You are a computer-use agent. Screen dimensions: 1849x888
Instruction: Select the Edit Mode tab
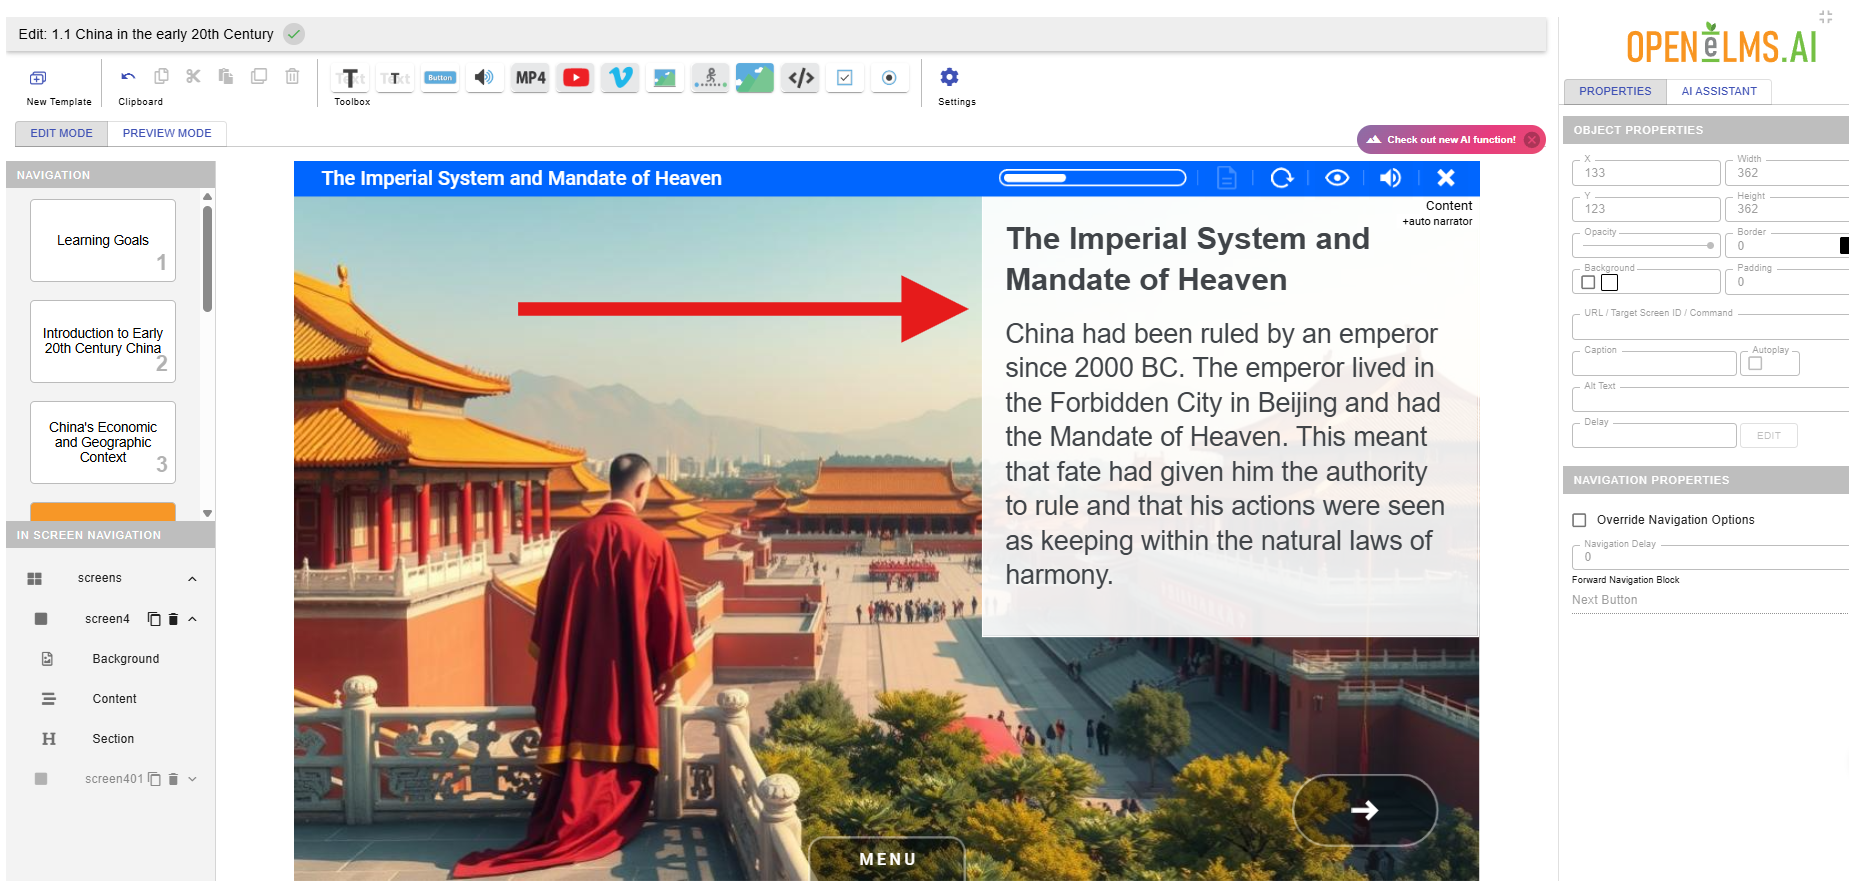click(61, 133)
